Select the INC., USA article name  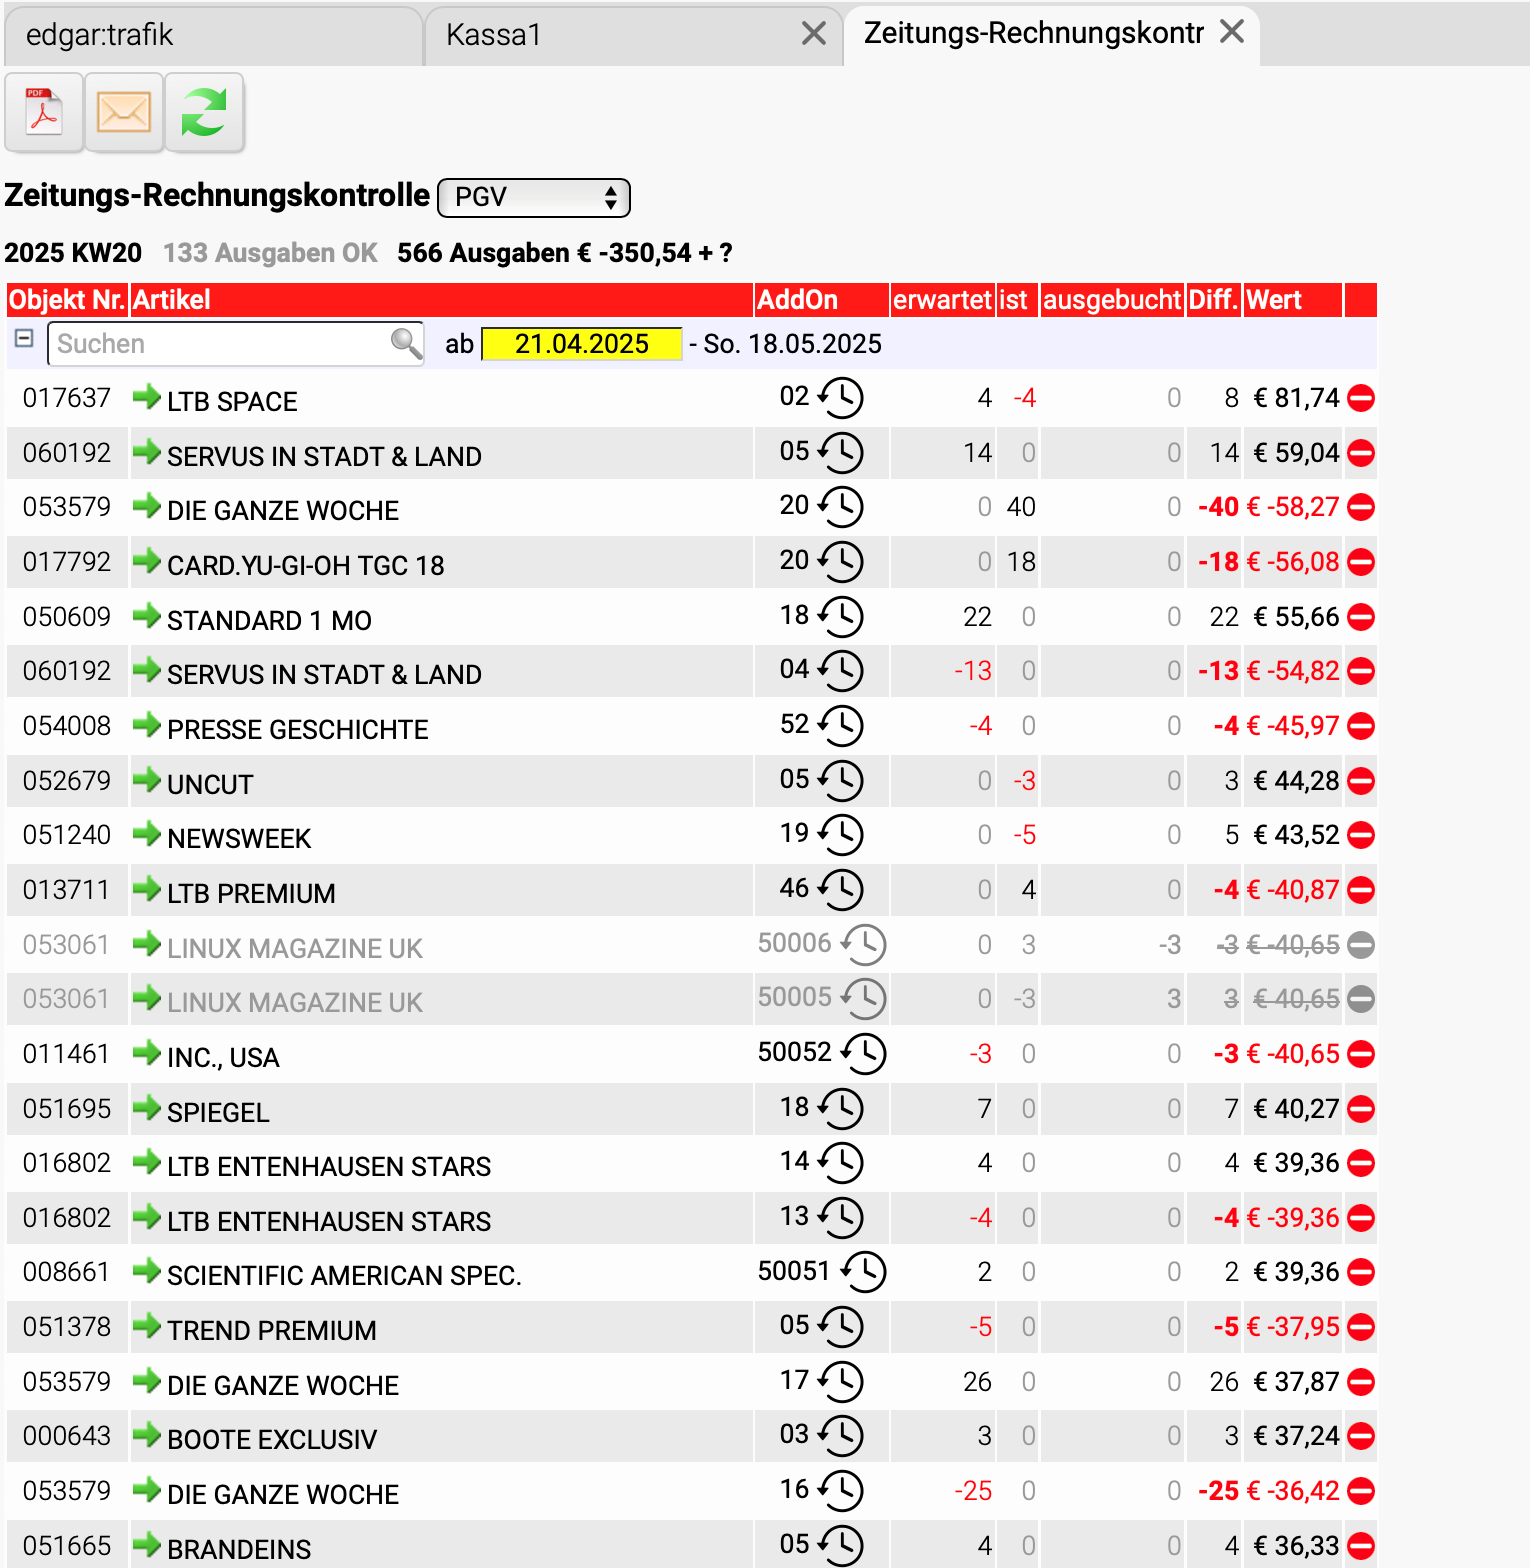(x=223, y=1058)
